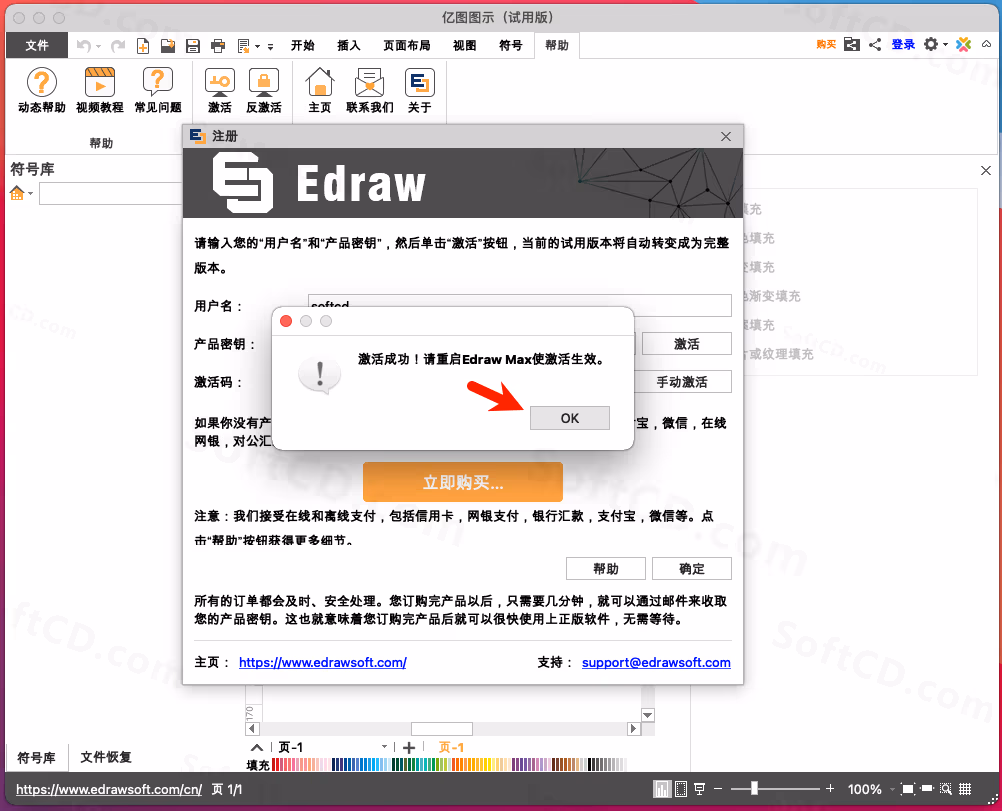Select the 文件恢复 bottom panel tab

click(106, 757)
